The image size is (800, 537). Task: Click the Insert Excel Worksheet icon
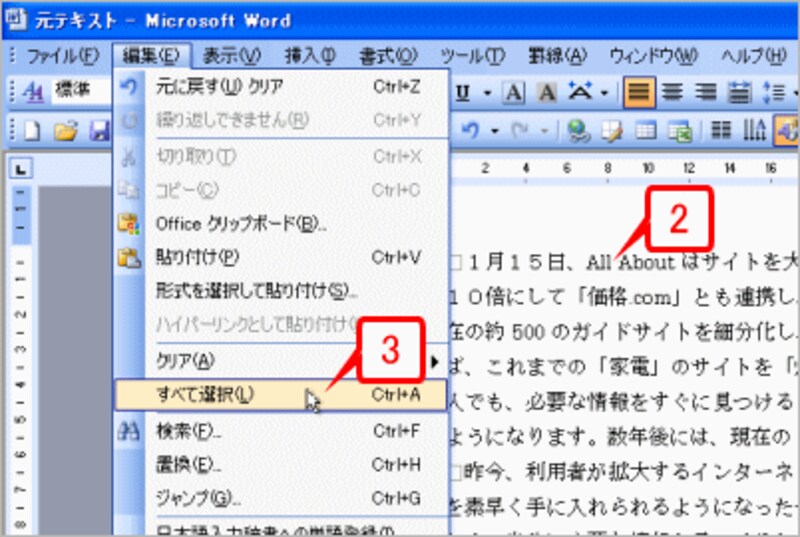point(680,132)
